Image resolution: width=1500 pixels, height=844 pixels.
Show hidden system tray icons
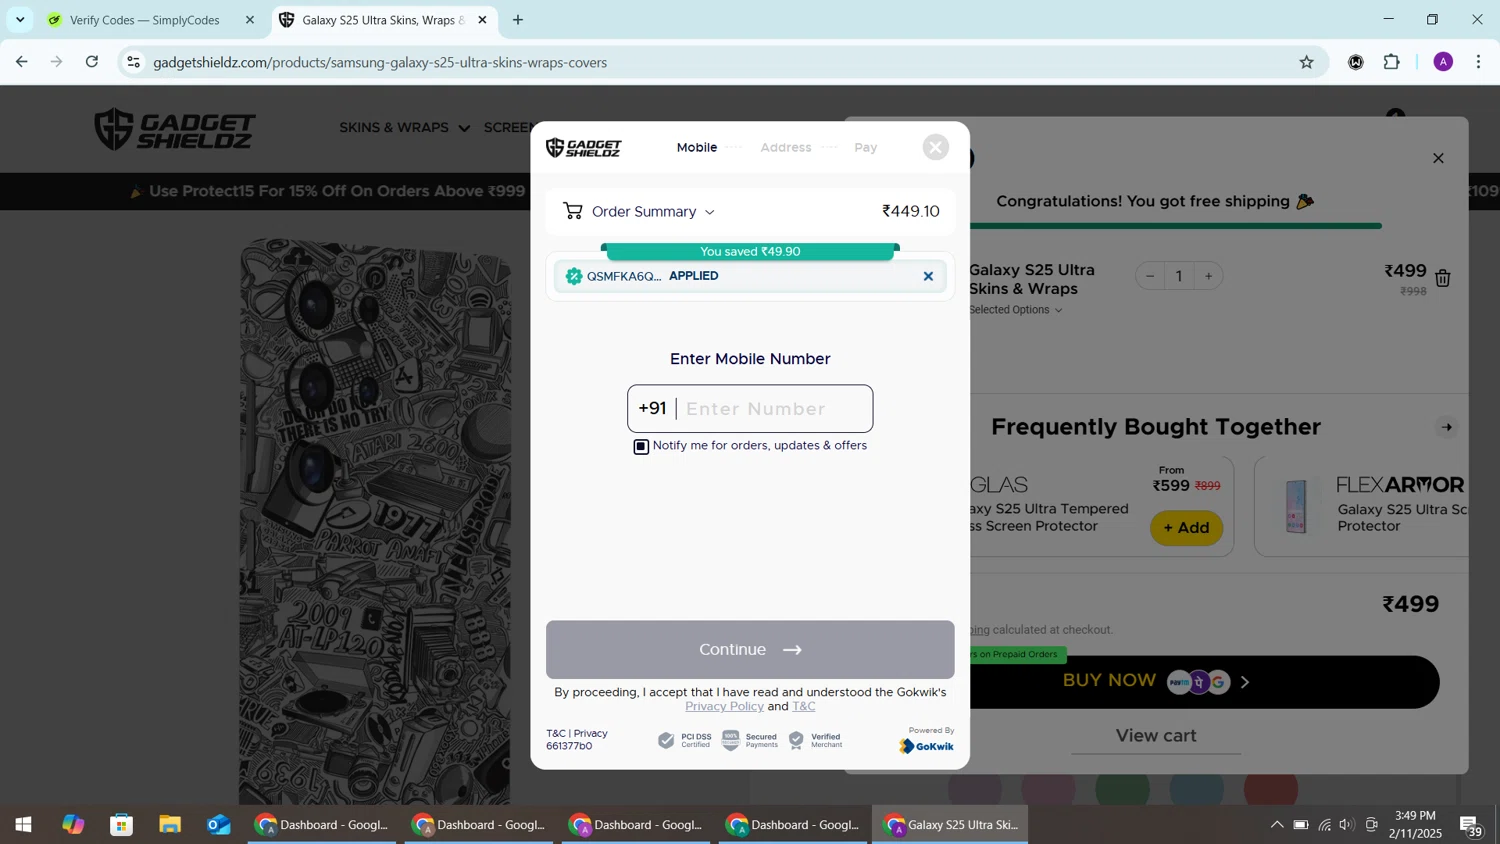pos(1277,825)
